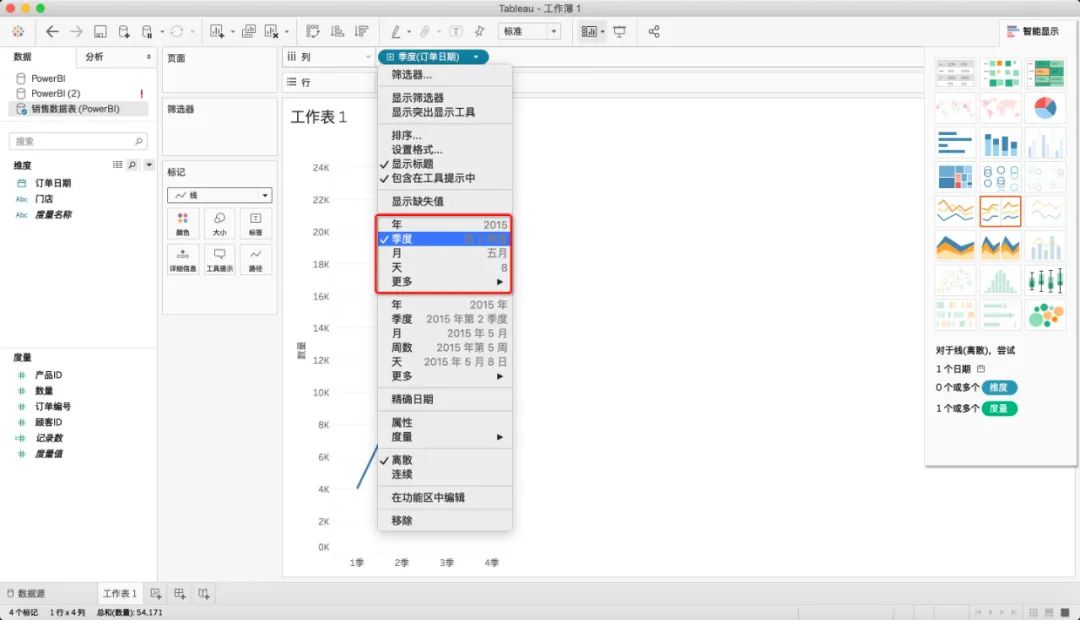Select 周数 2015 年第 5 周 option

(x=444, y=347)
